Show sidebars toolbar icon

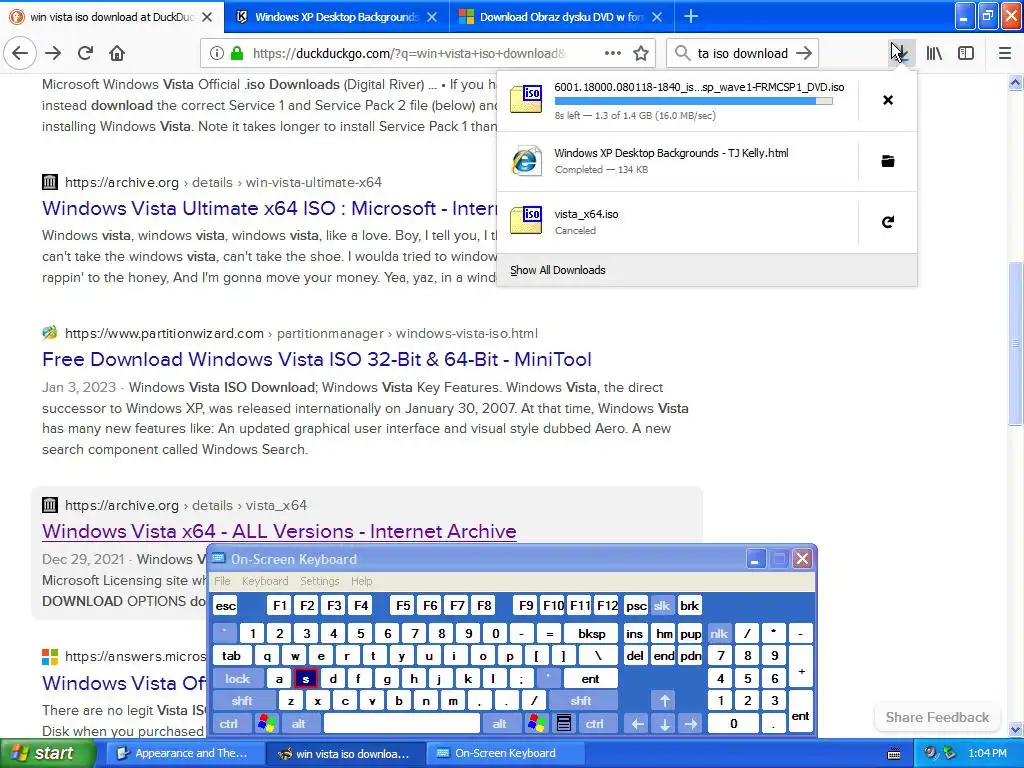966,54
